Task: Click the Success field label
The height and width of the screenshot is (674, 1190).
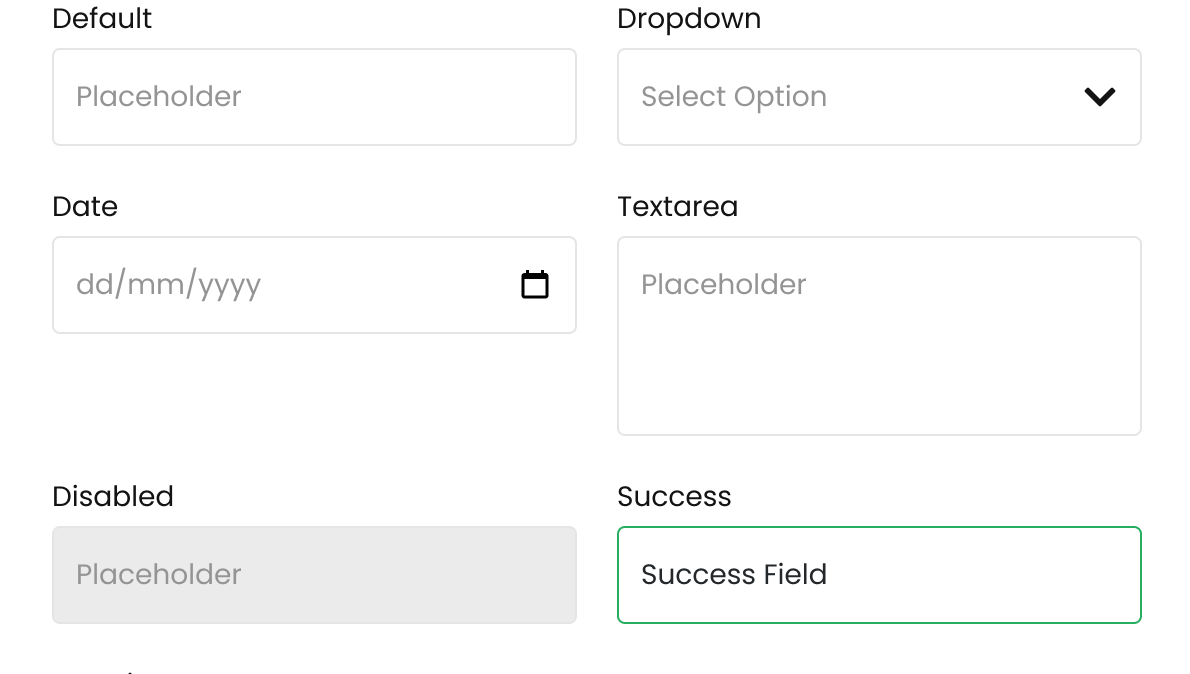Action: point(674,497)
